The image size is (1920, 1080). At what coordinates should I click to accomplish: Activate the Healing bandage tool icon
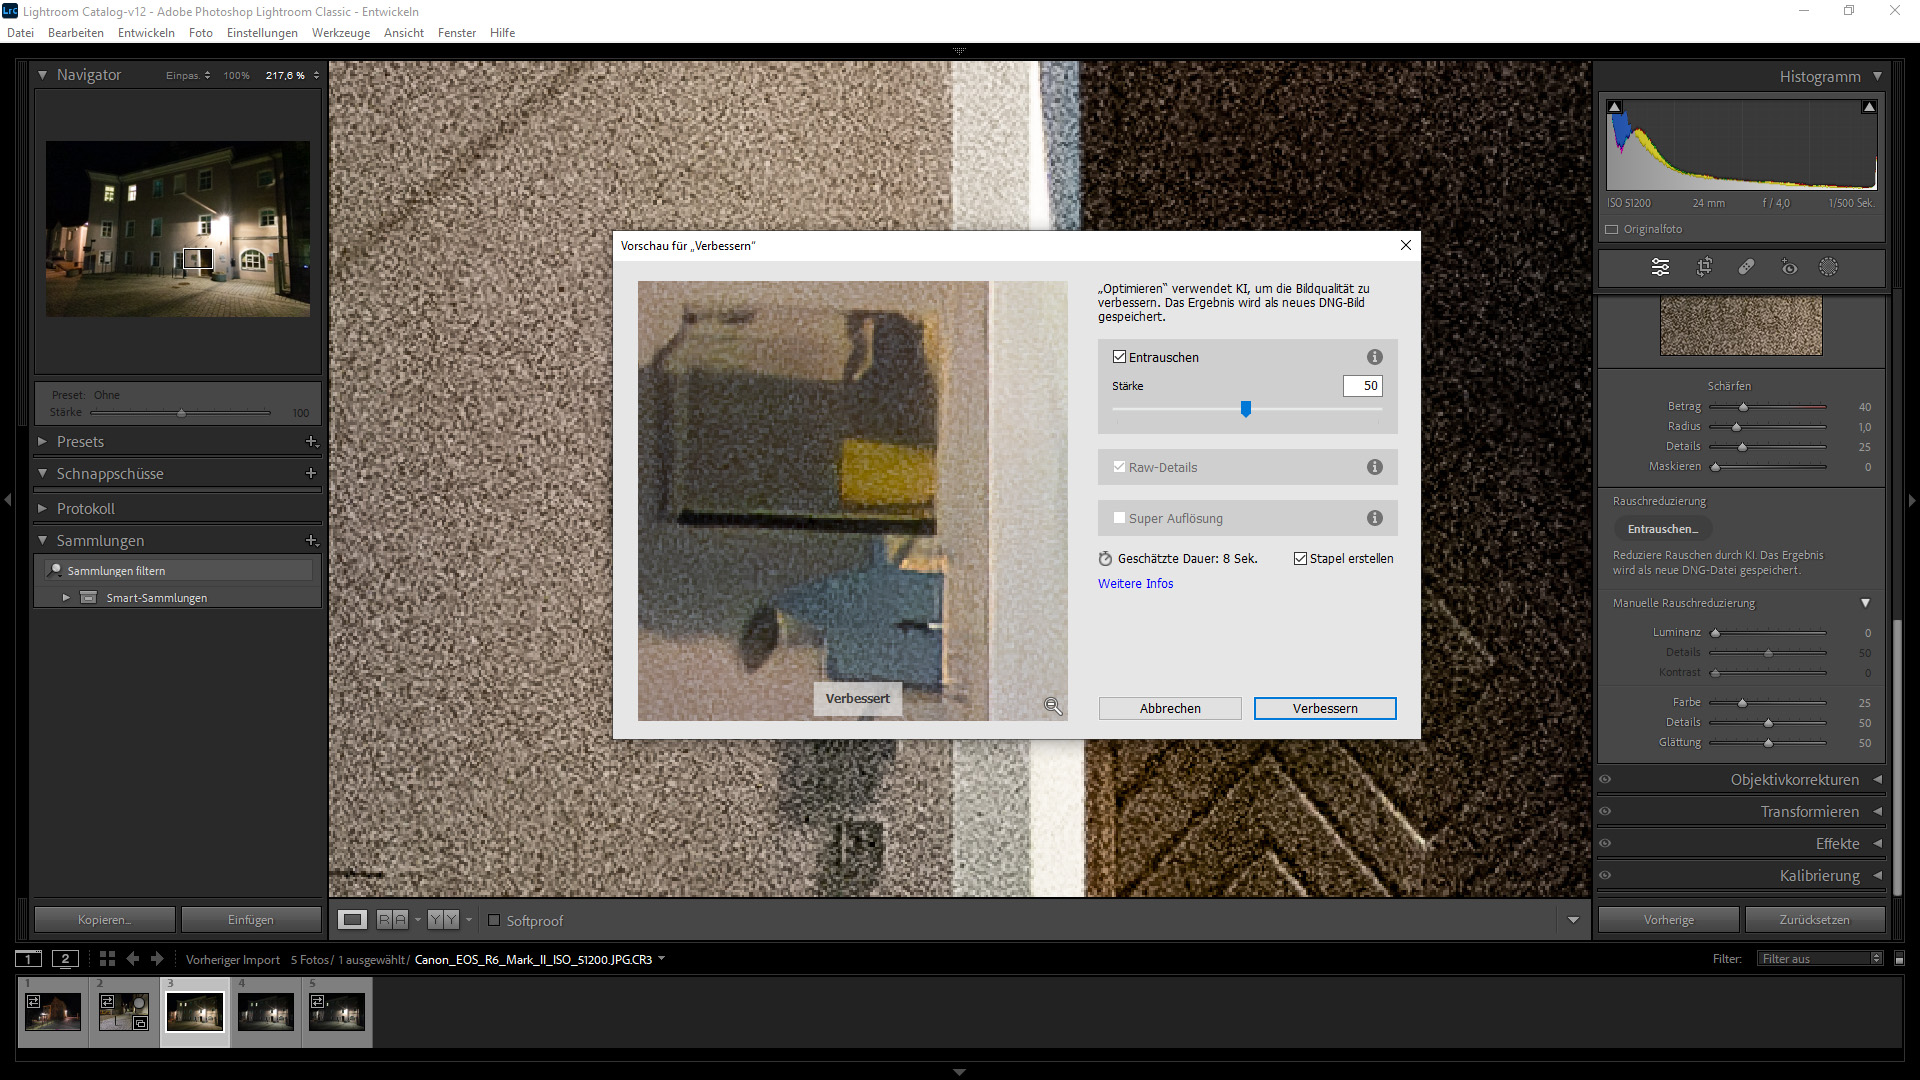click(x=1746, y=267)
